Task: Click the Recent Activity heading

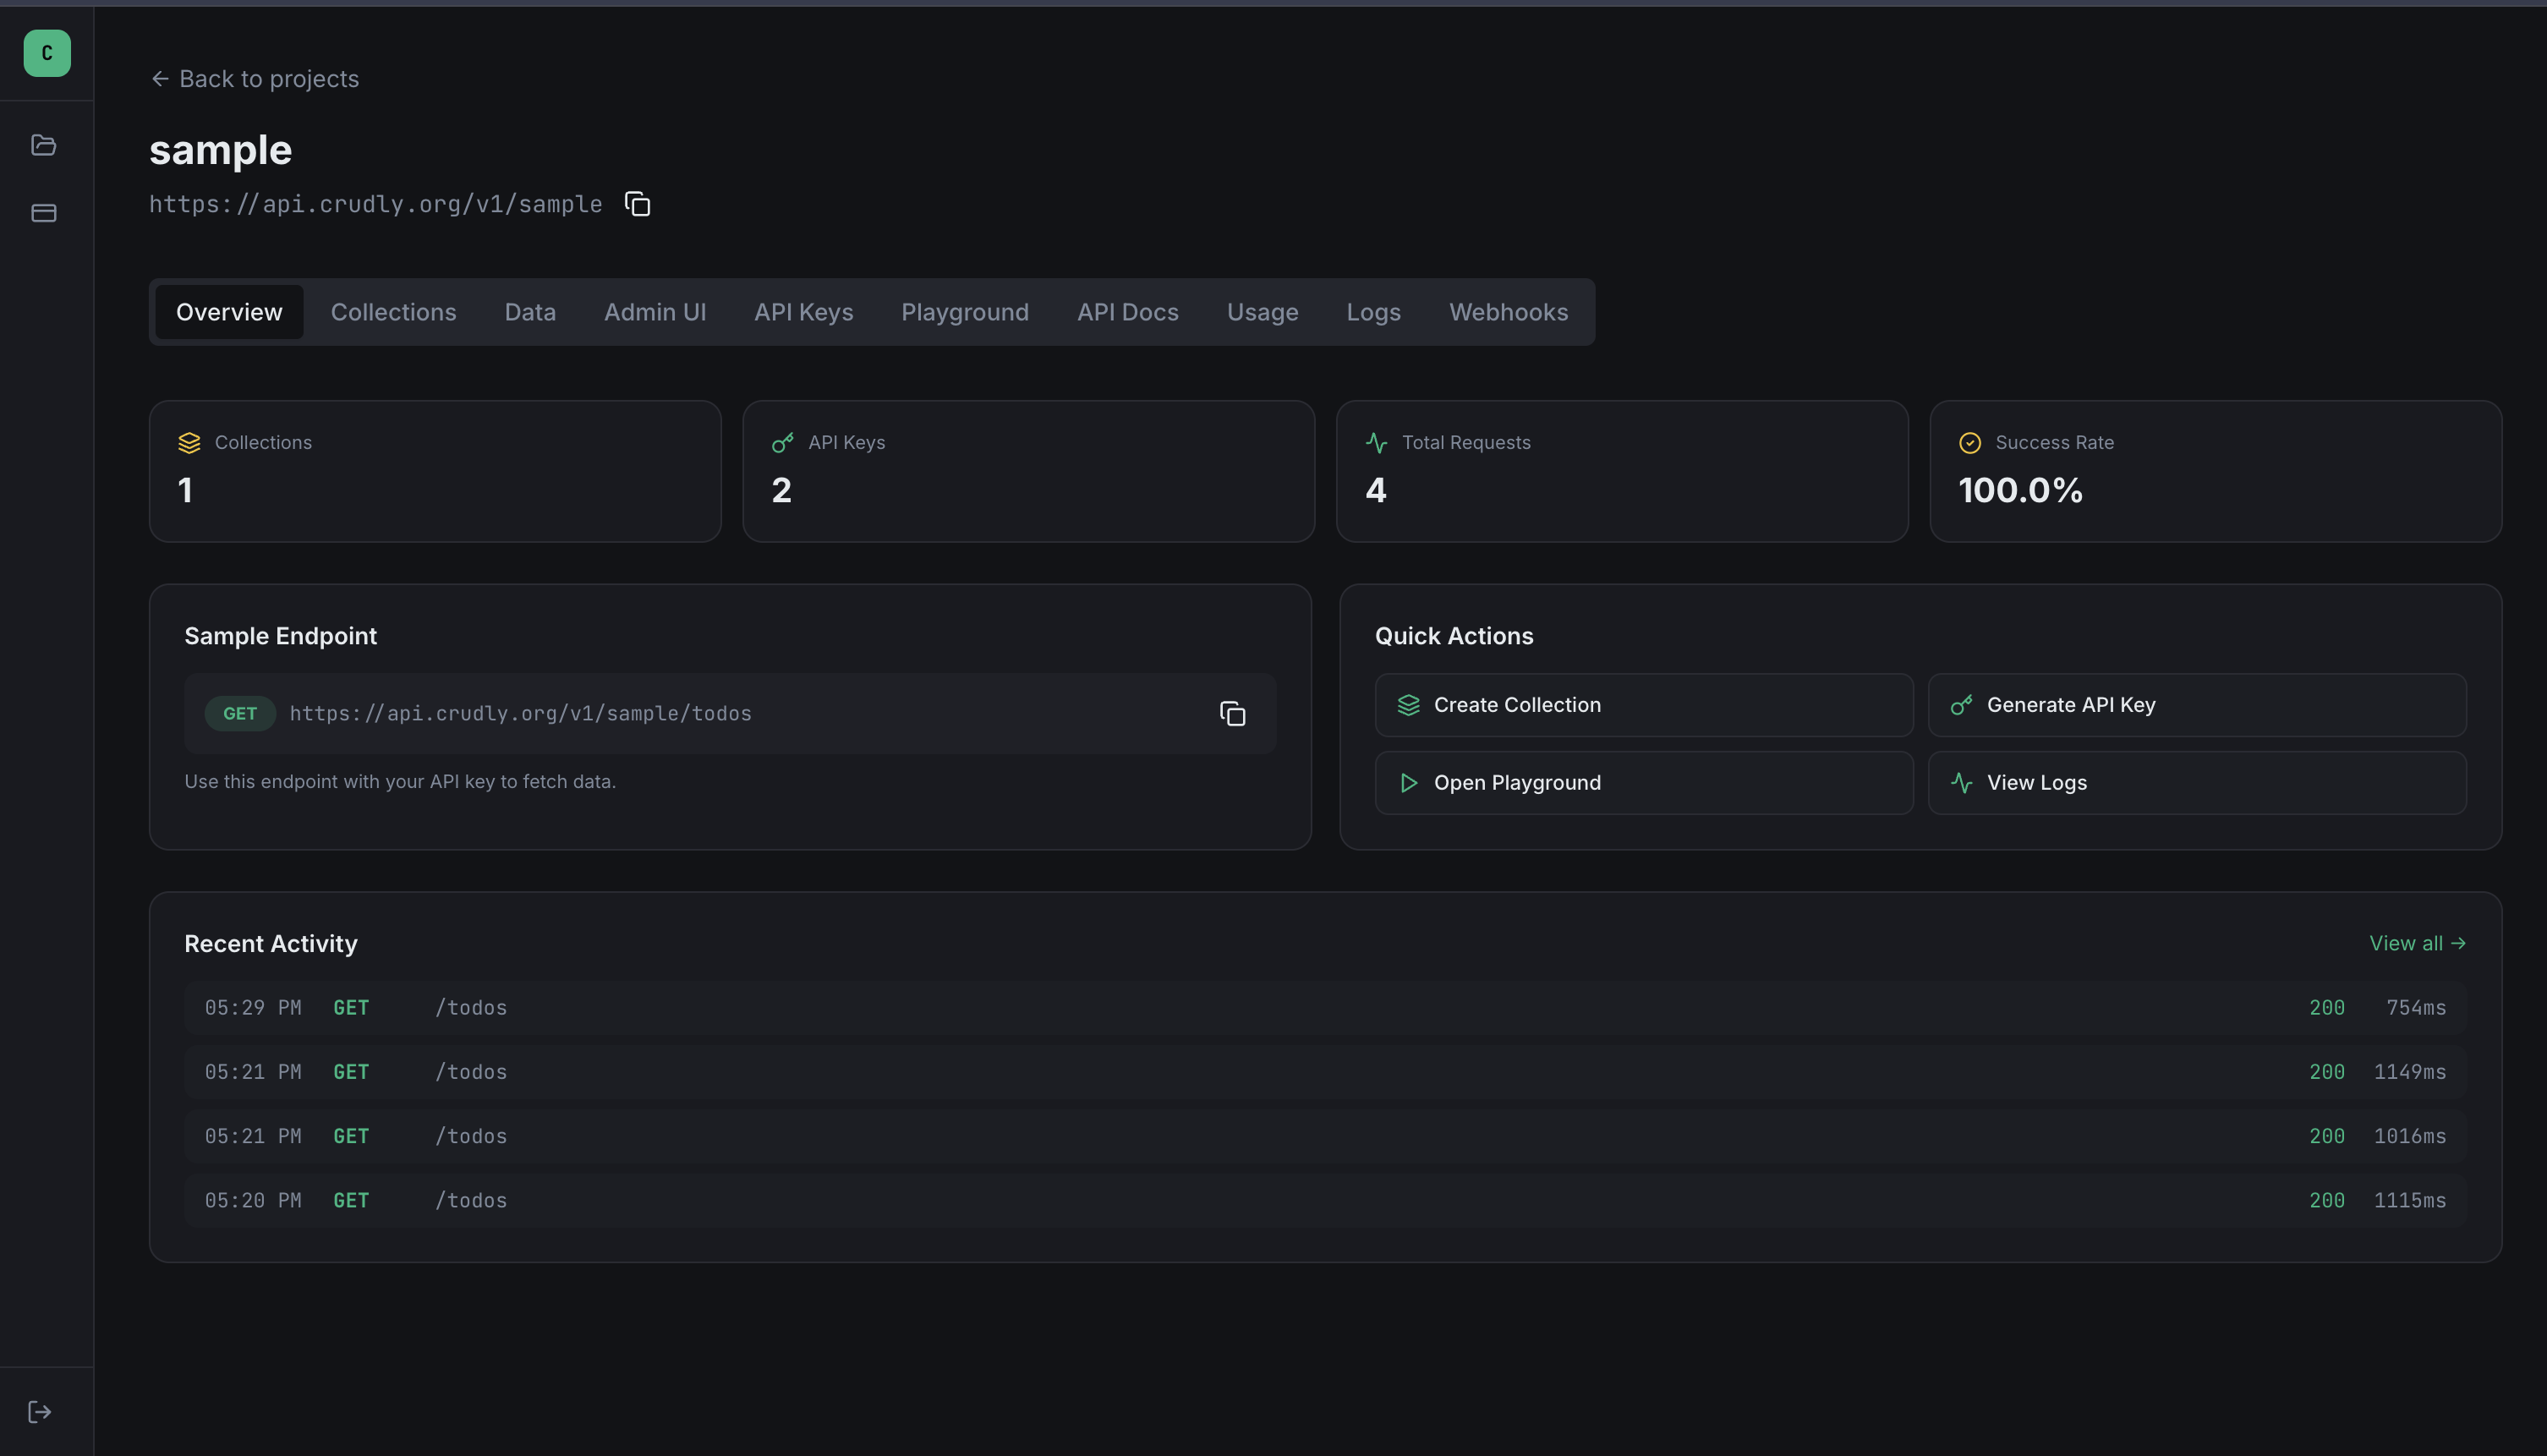Action: (271, 944)
